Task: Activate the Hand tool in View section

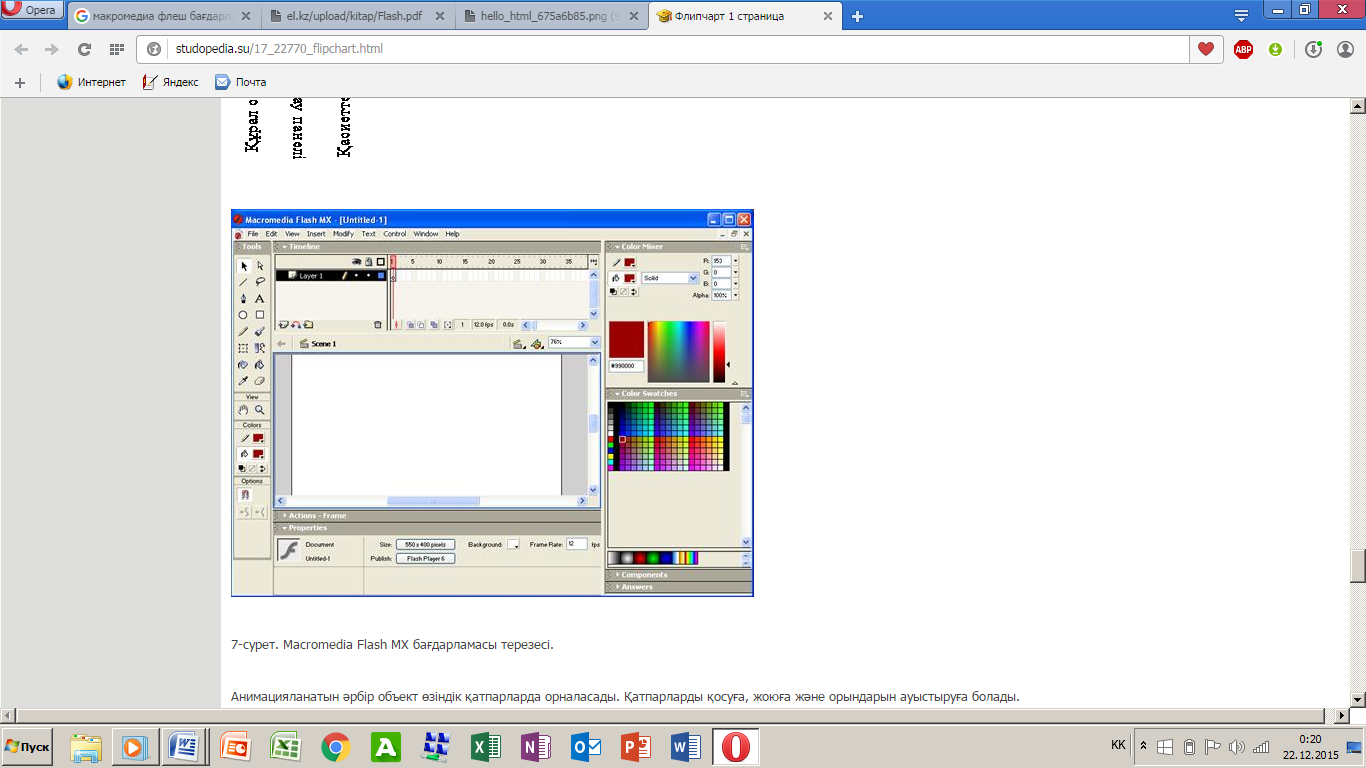Action: [243, 410]
